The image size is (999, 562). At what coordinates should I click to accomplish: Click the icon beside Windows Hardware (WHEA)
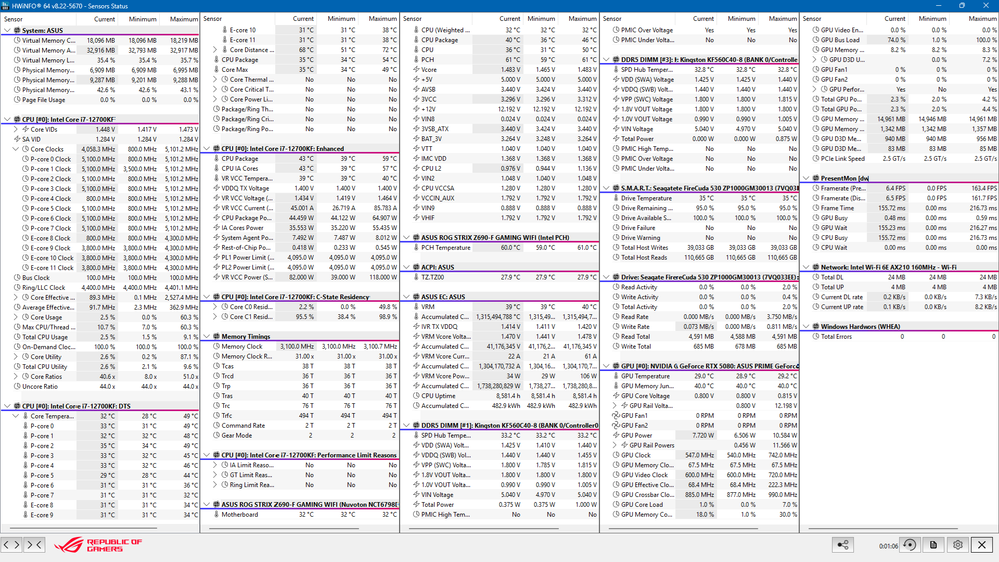(x=816, y=327)
